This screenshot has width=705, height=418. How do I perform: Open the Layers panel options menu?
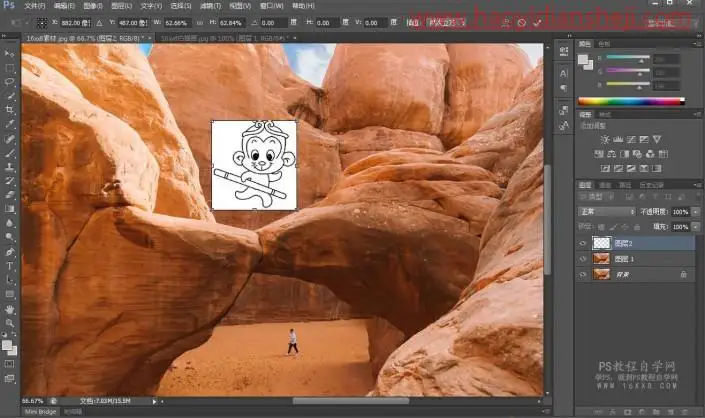tap(697, 185)
